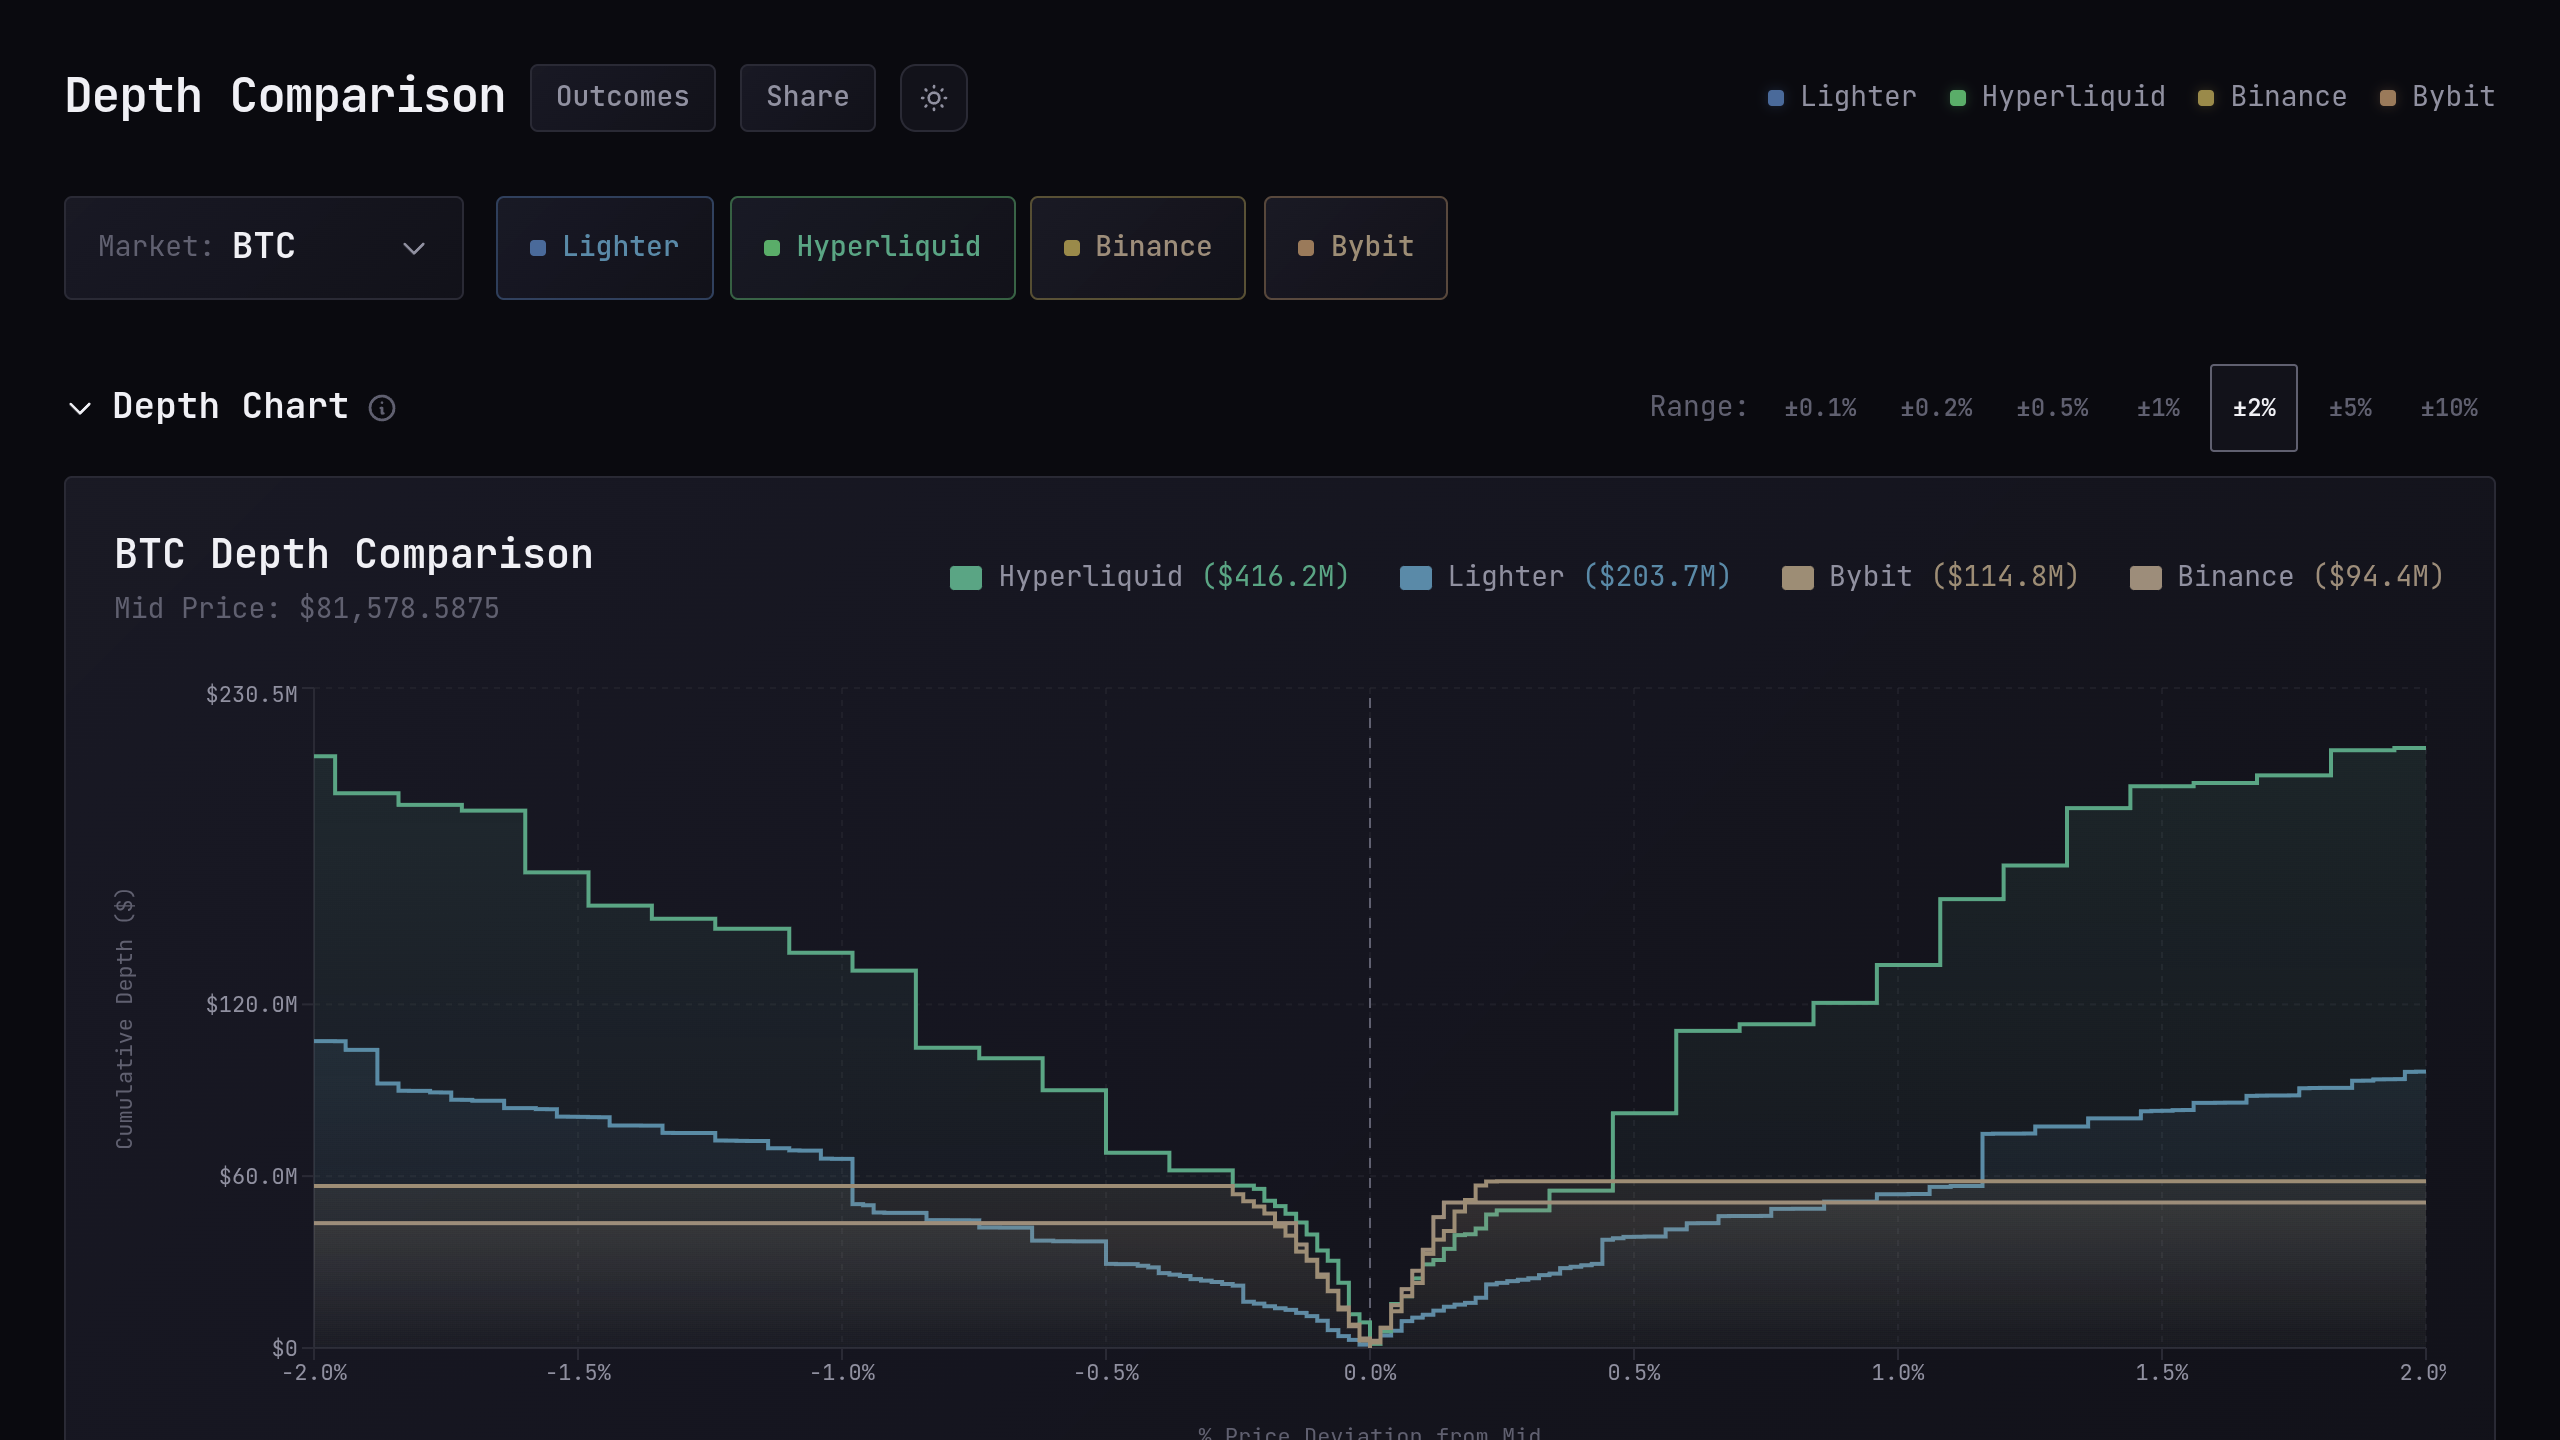Toggle the Hyperliquid exchange filter
Screen dimensions: 2560x1440
[873, 248]
